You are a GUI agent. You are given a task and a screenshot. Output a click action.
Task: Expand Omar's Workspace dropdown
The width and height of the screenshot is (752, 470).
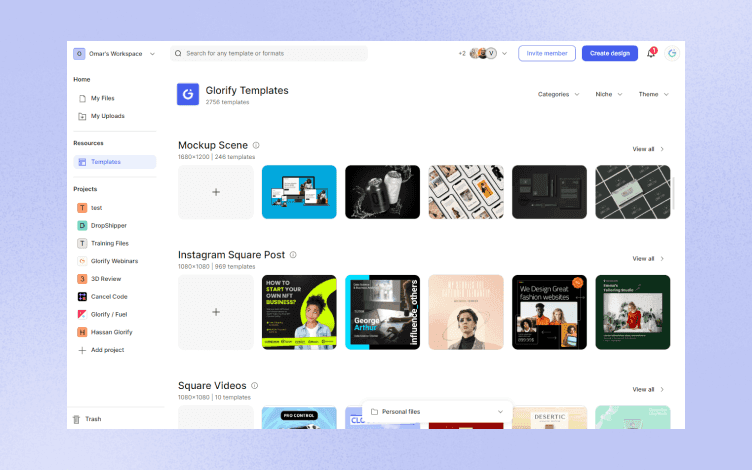coord(153,54)
